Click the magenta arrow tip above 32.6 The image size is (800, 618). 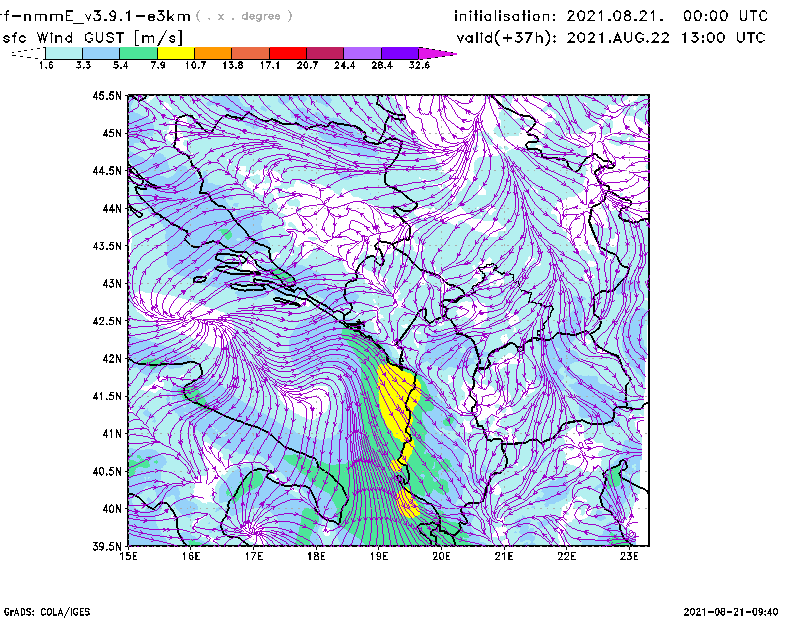[x=445, y=52]
